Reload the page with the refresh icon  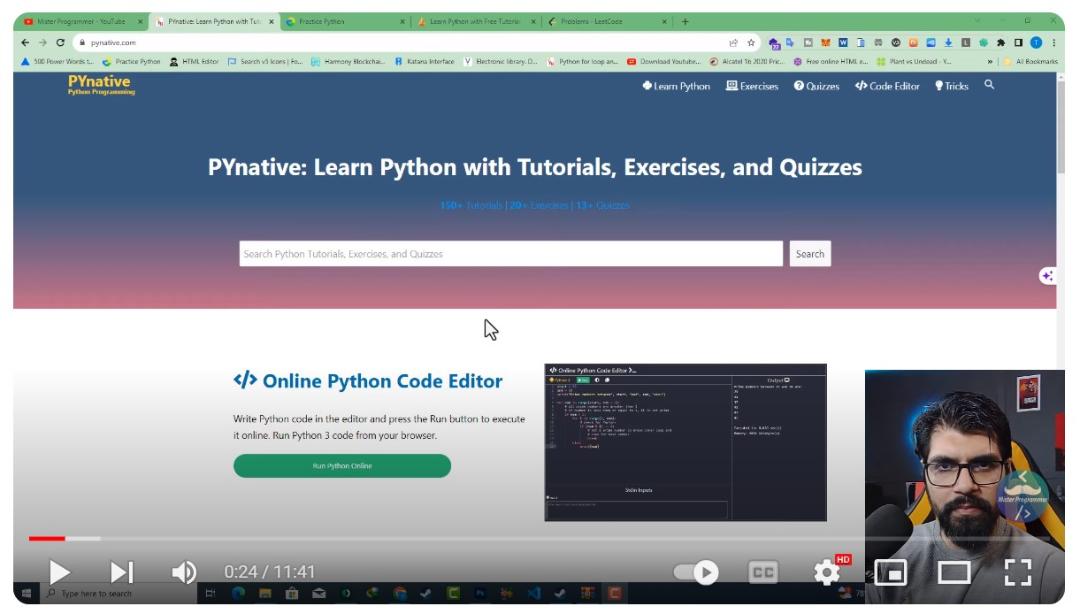(60, 43)
